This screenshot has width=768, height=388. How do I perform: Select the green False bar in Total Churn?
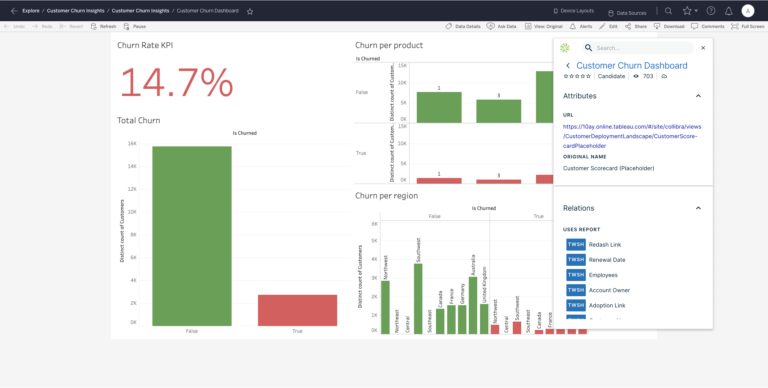coord(192,236)
